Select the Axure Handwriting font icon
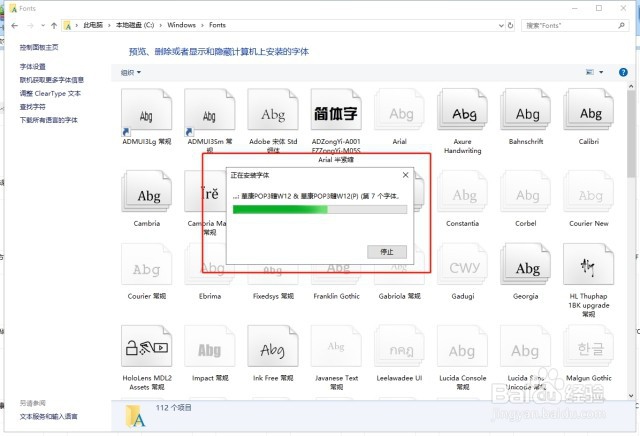The image size is (640, 436). [462, 110]
